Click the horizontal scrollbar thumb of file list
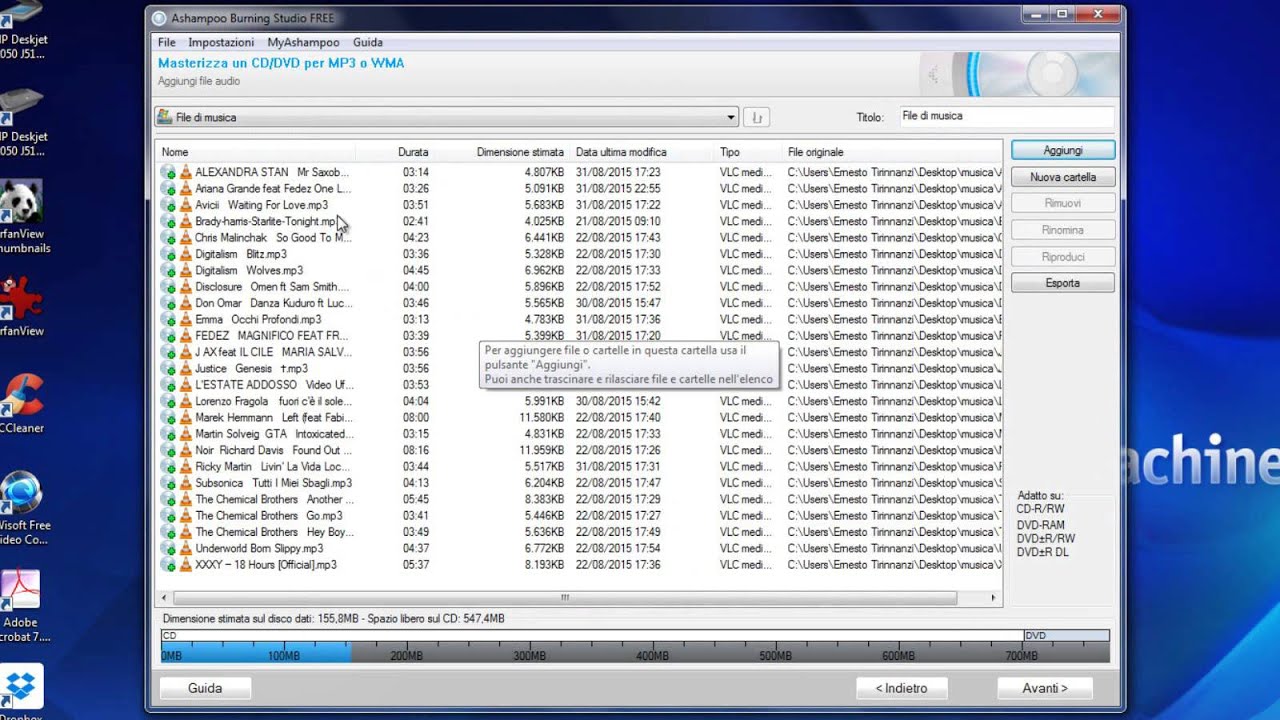The width and height of the screenshot is (1280, 720). (563, 598)
